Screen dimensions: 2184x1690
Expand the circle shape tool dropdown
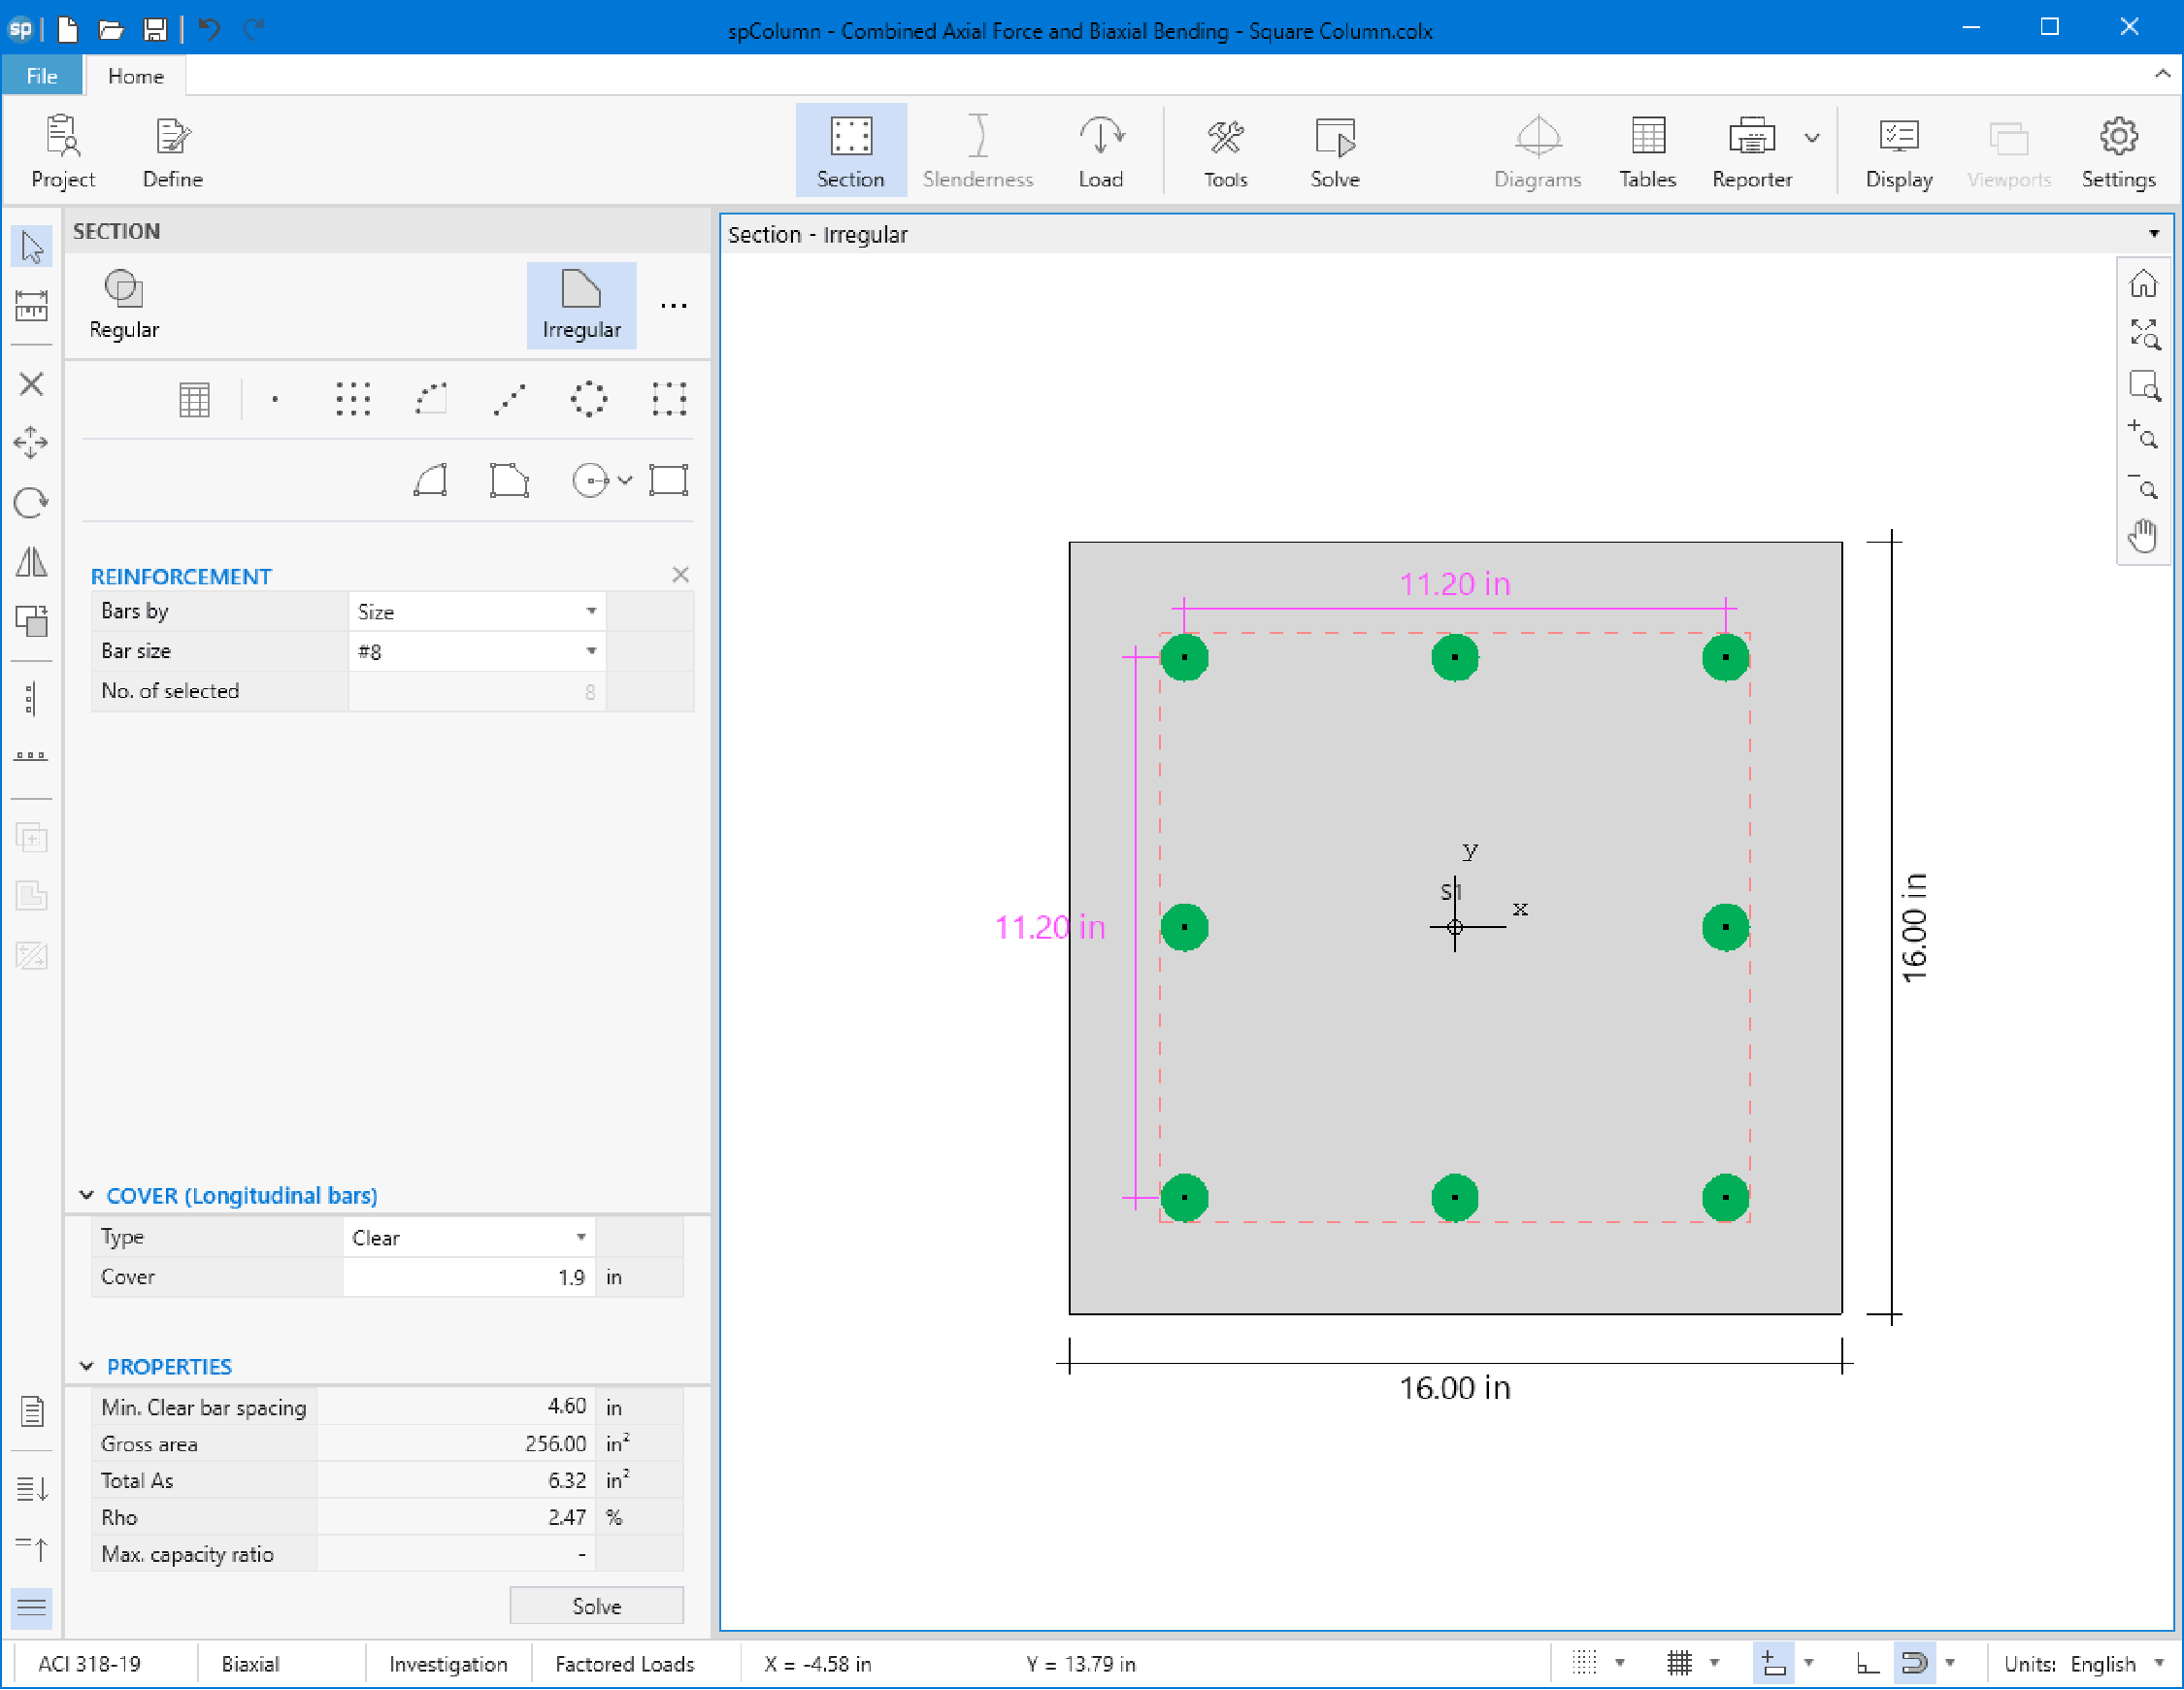625,481
